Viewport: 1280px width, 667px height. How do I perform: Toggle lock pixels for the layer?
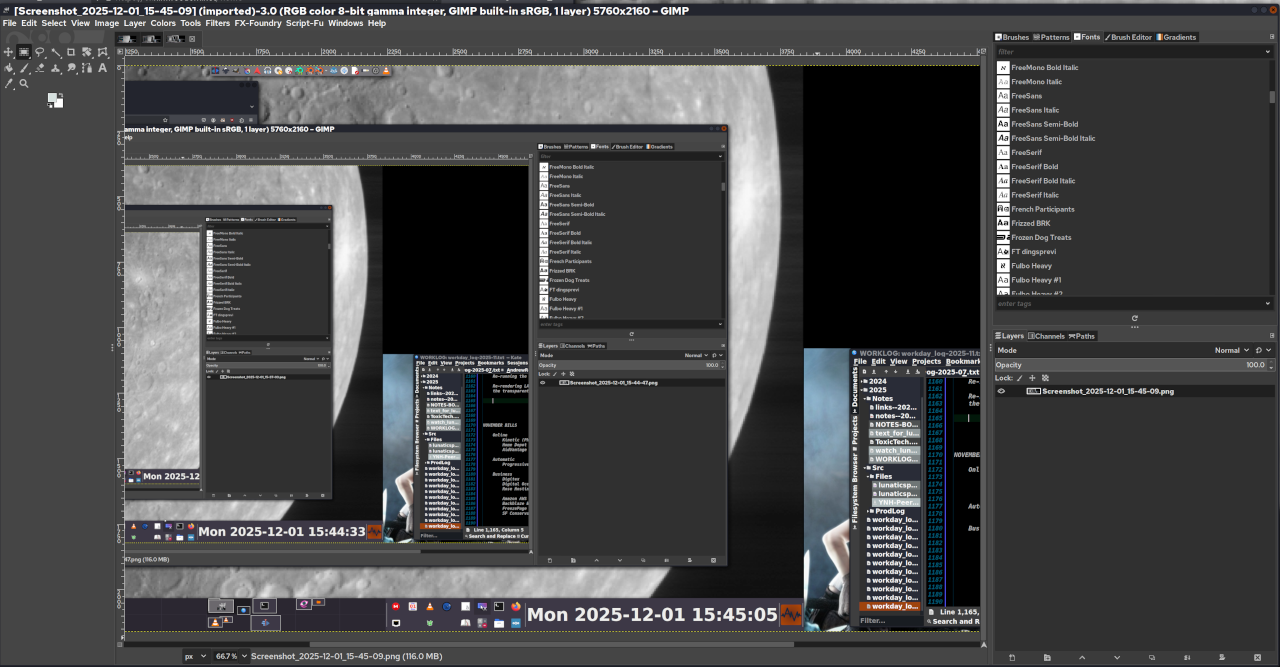click(x=1019, y=378)
